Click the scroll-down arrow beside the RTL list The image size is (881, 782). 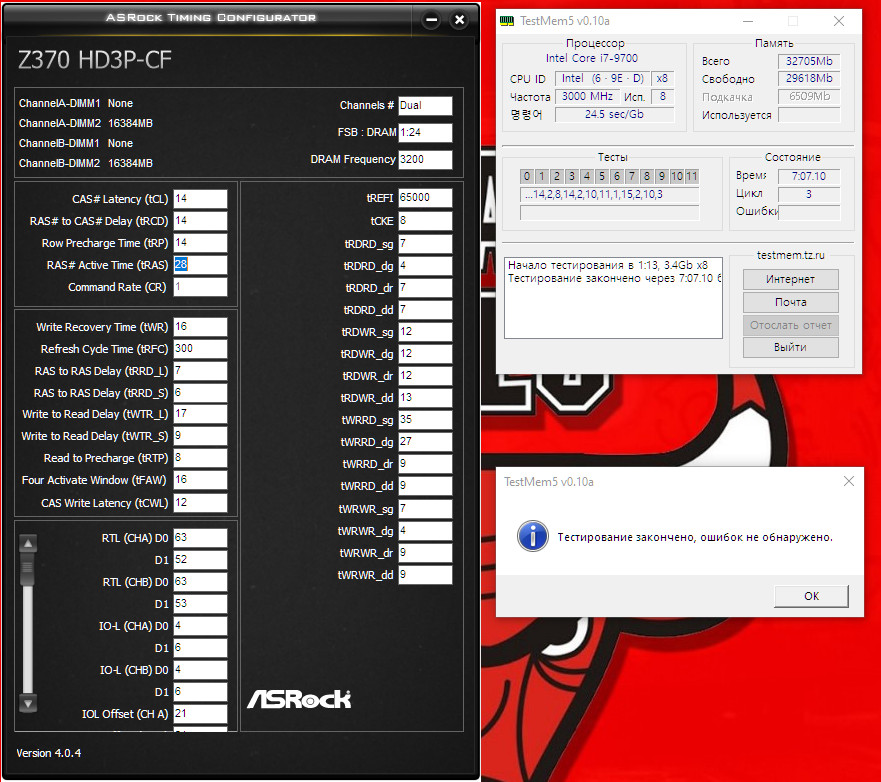(x=28, y=703)
